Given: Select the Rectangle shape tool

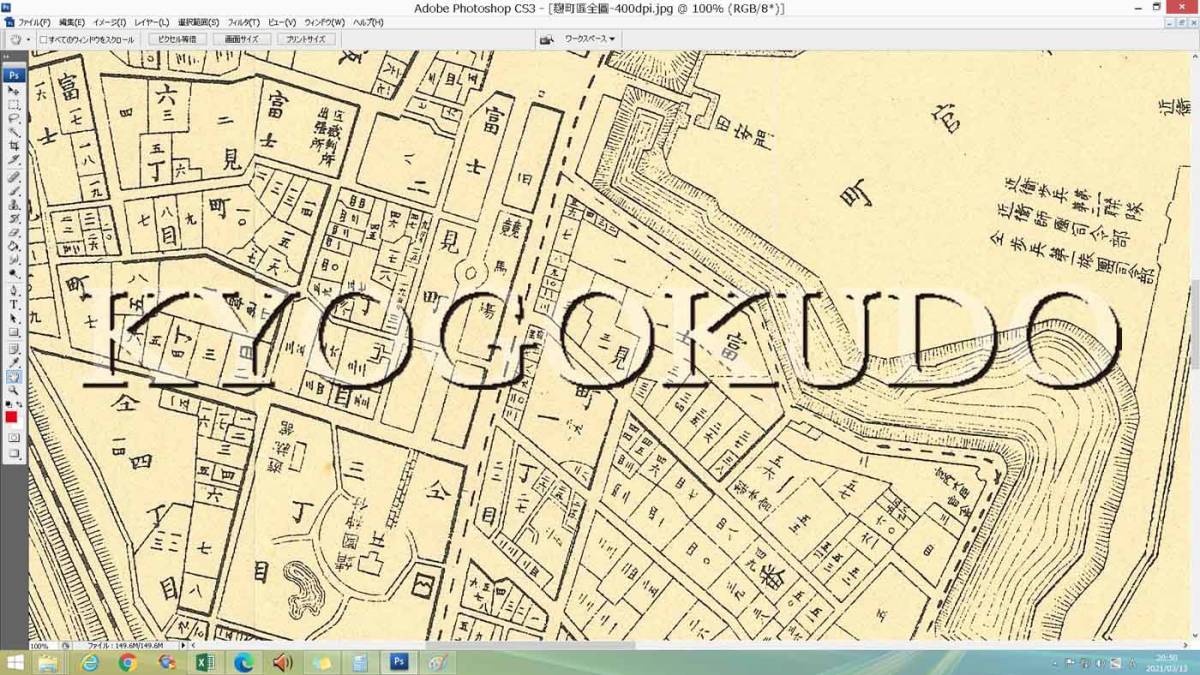Looking at the screenshot, I should point(14,331).
